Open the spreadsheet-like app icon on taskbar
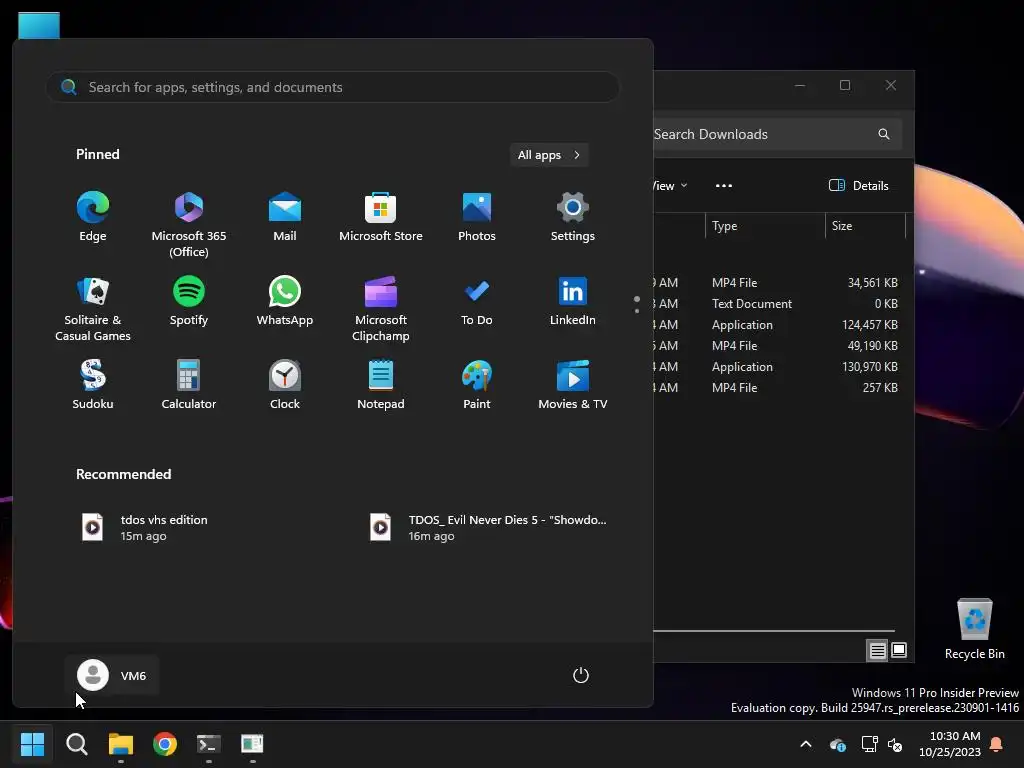The image size is (1024, 768). 252,744
